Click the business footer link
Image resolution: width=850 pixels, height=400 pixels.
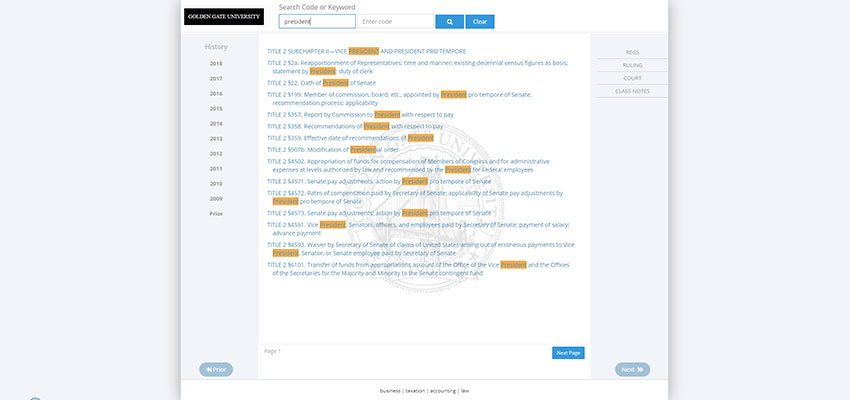point(390,391)
